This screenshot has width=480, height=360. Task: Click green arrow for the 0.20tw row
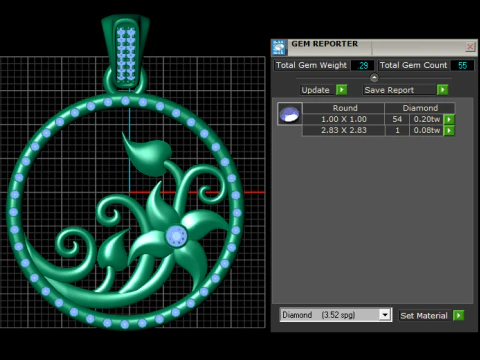point(449,119)
